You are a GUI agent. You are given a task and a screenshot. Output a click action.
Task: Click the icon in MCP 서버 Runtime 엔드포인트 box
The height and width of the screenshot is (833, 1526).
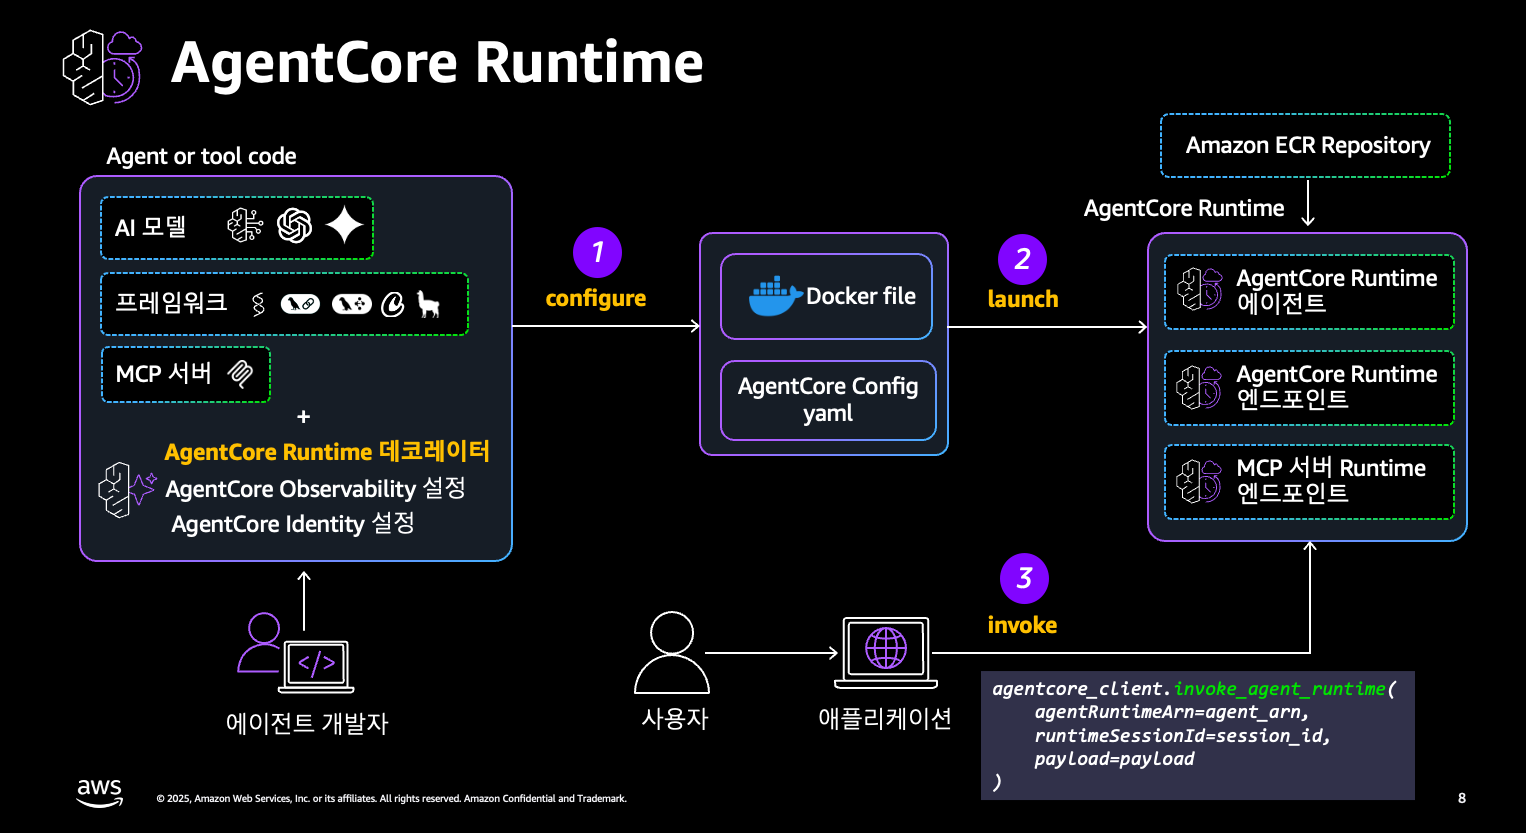click(1200, 481)
